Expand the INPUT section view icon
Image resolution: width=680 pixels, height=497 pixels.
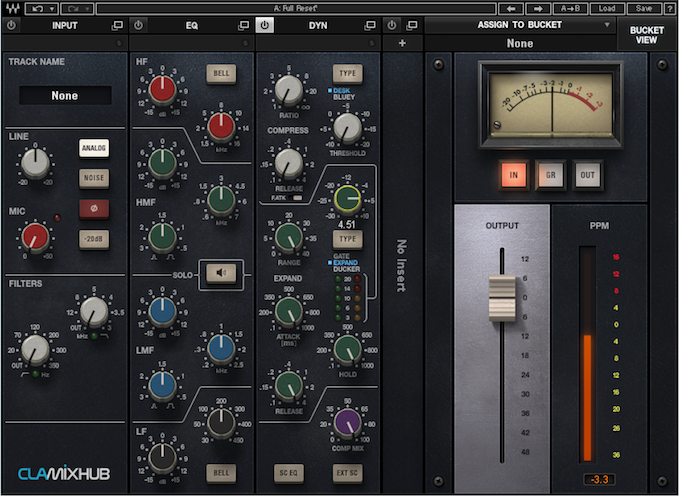(117, 26)
